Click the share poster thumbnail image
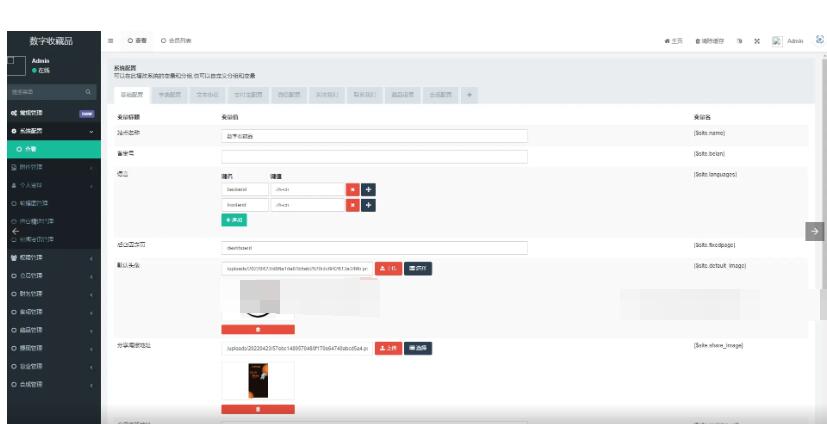 pos(254,380)
